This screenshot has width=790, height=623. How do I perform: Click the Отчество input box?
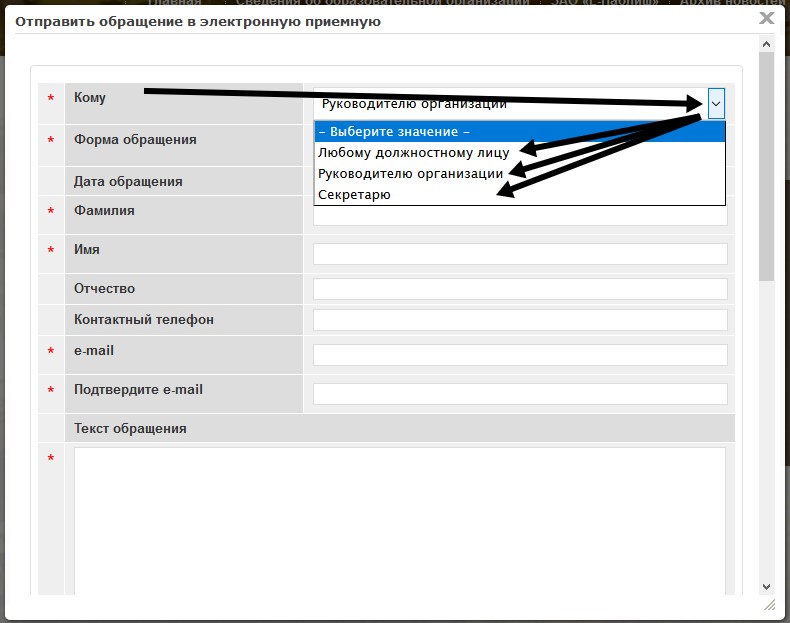tap(520, 289)
